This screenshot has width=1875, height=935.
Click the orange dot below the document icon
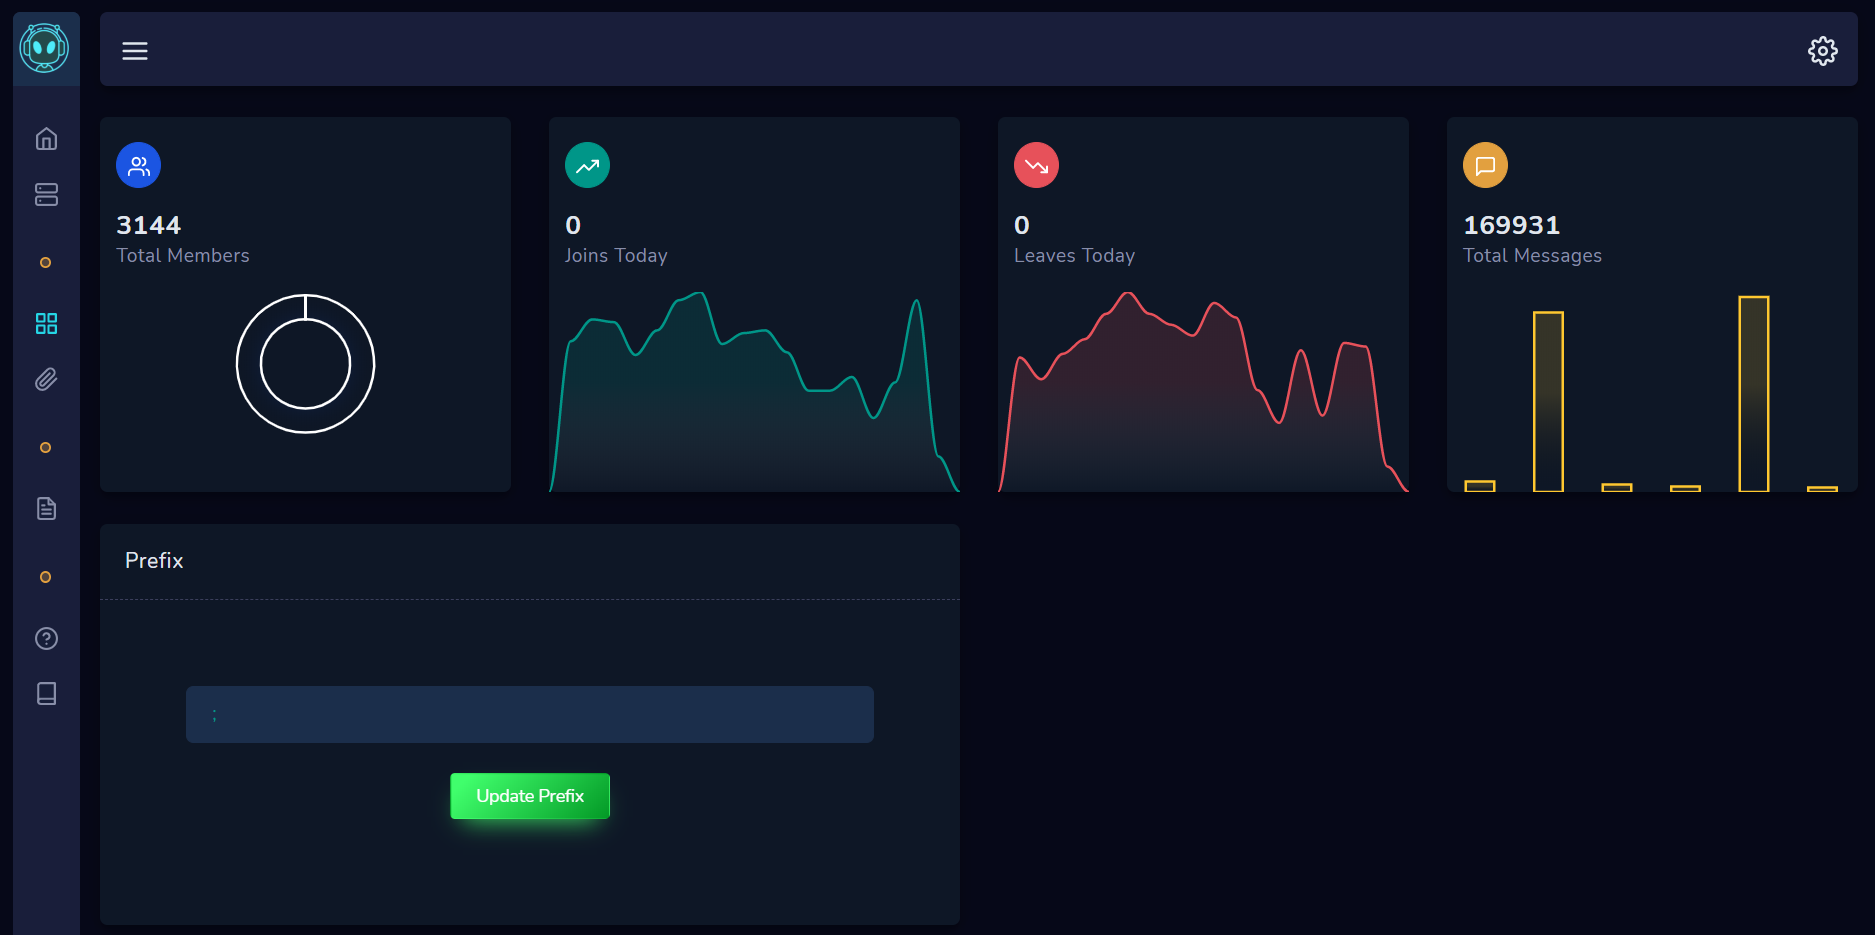pyautogui.click(x=45, y=577)
